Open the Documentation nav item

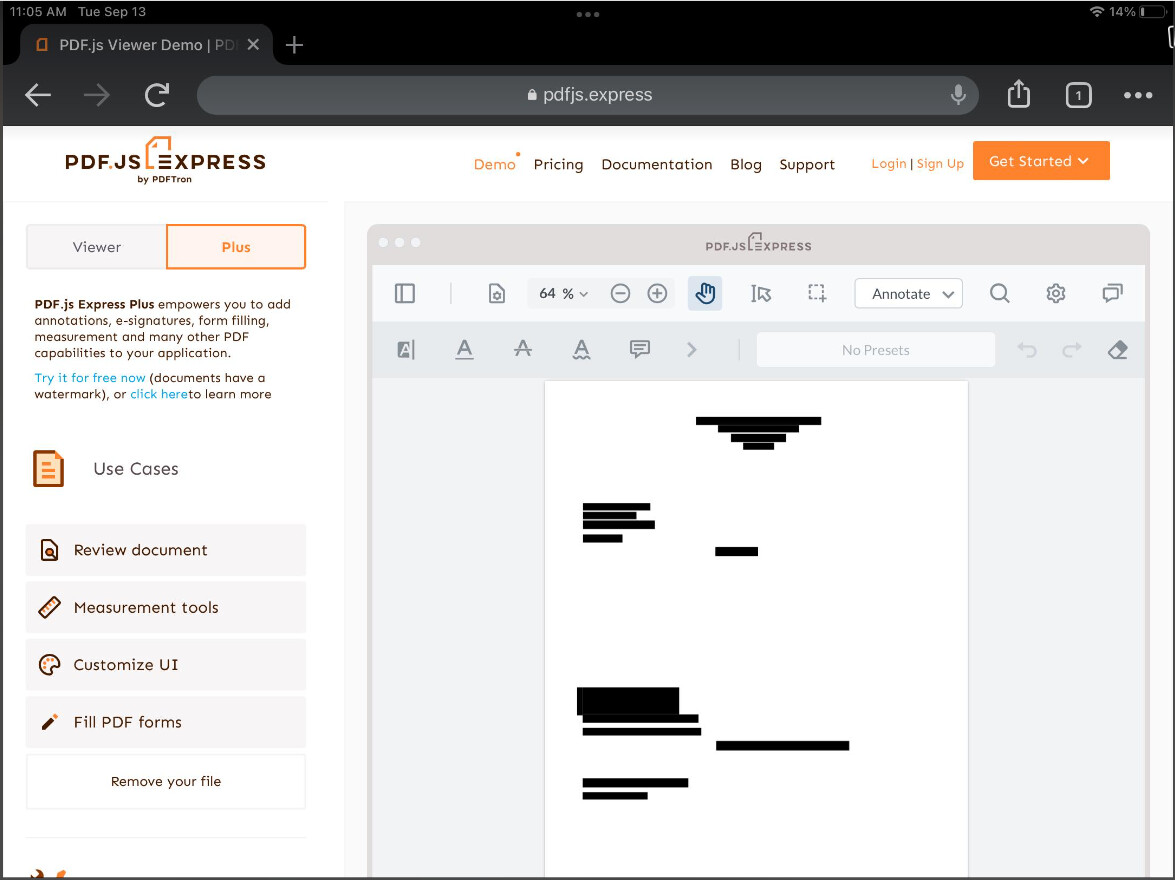point(656,164)
